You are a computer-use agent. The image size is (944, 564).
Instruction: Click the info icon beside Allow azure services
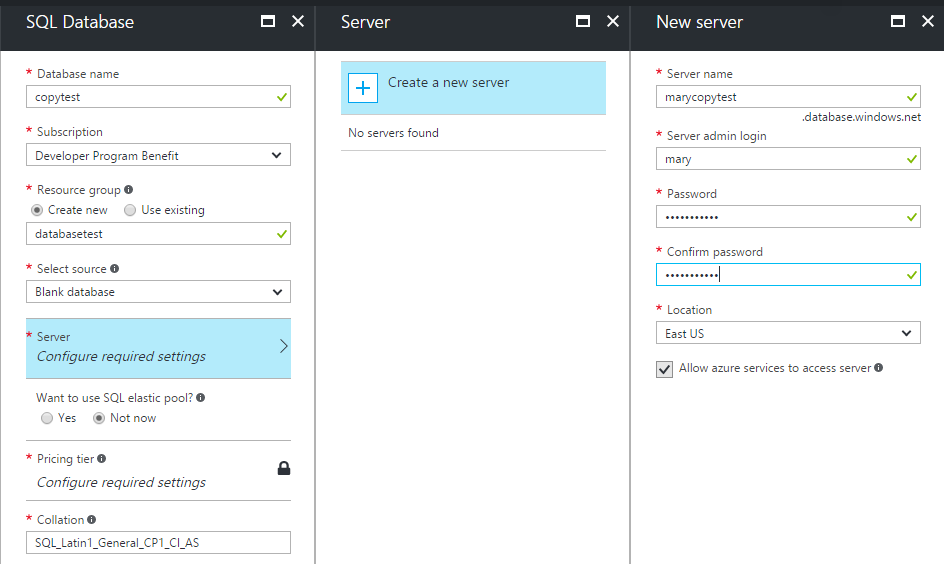coord(879,368)
